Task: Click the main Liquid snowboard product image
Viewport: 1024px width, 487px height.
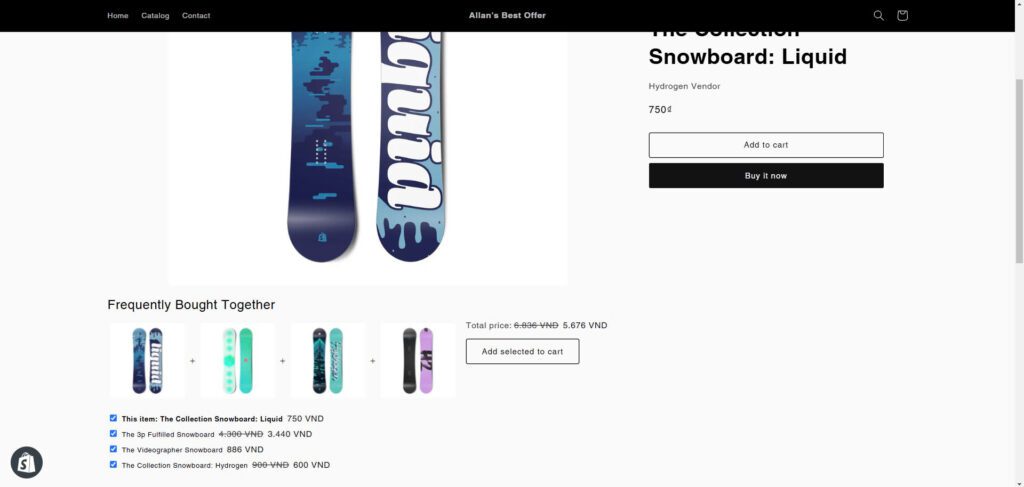Action: pos(367,150)
